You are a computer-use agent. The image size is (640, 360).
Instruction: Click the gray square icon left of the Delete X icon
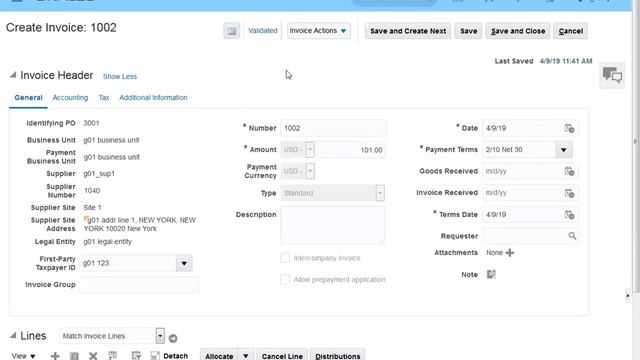pyautogui.click(x=74, y=356)
